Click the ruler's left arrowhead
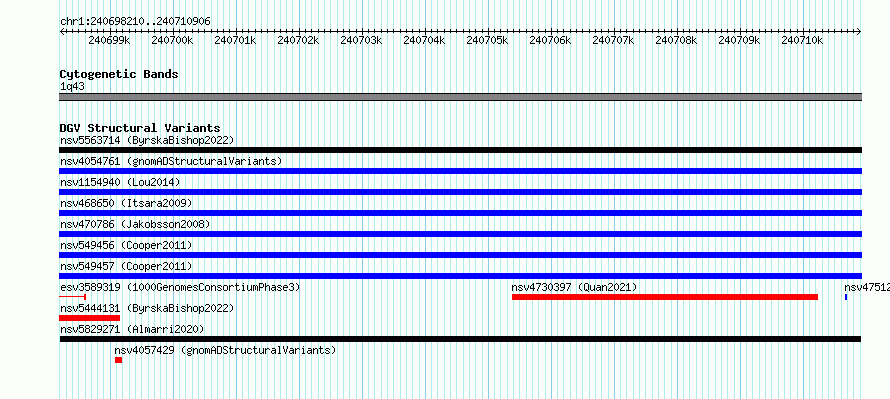Image resolution: width=890 pixels, height=399 pixels. (x=62, y=32)
